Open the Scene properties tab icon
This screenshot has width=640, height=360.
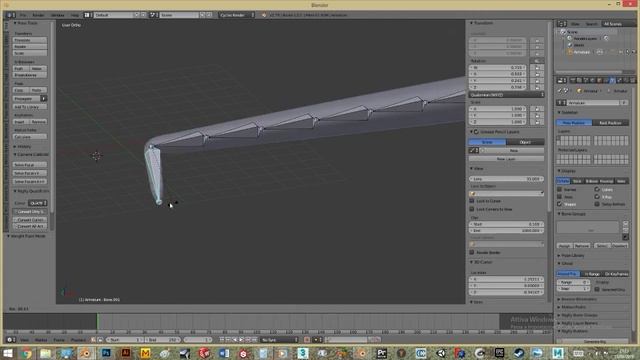pyautogui.click(x=586, y=80)
